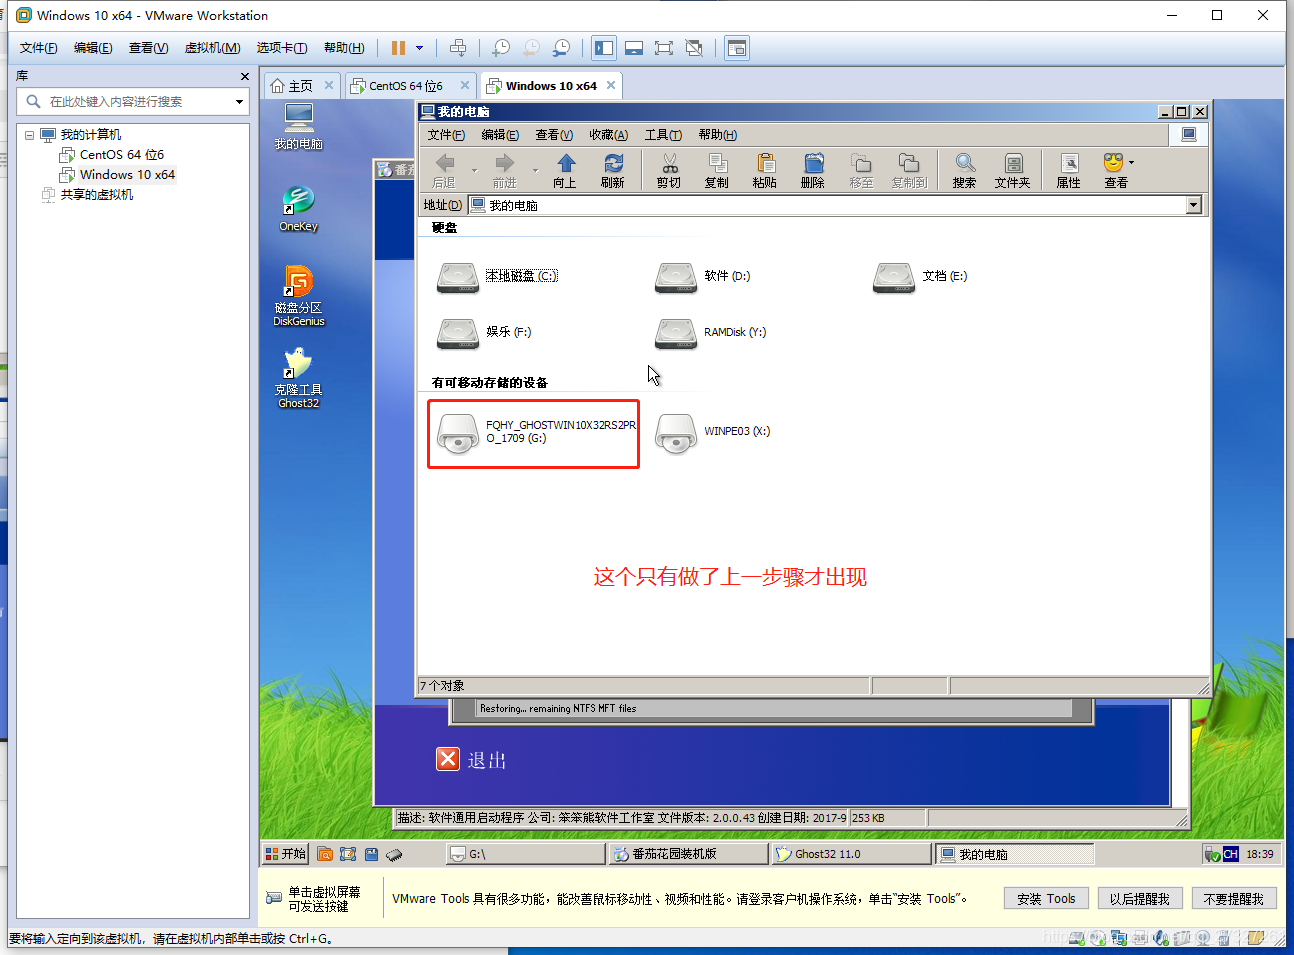The width and height of the screenshot is (1294, 955).
Task: Open 文件(F) menu in 我的电脑 window
Action: point(446,135)
